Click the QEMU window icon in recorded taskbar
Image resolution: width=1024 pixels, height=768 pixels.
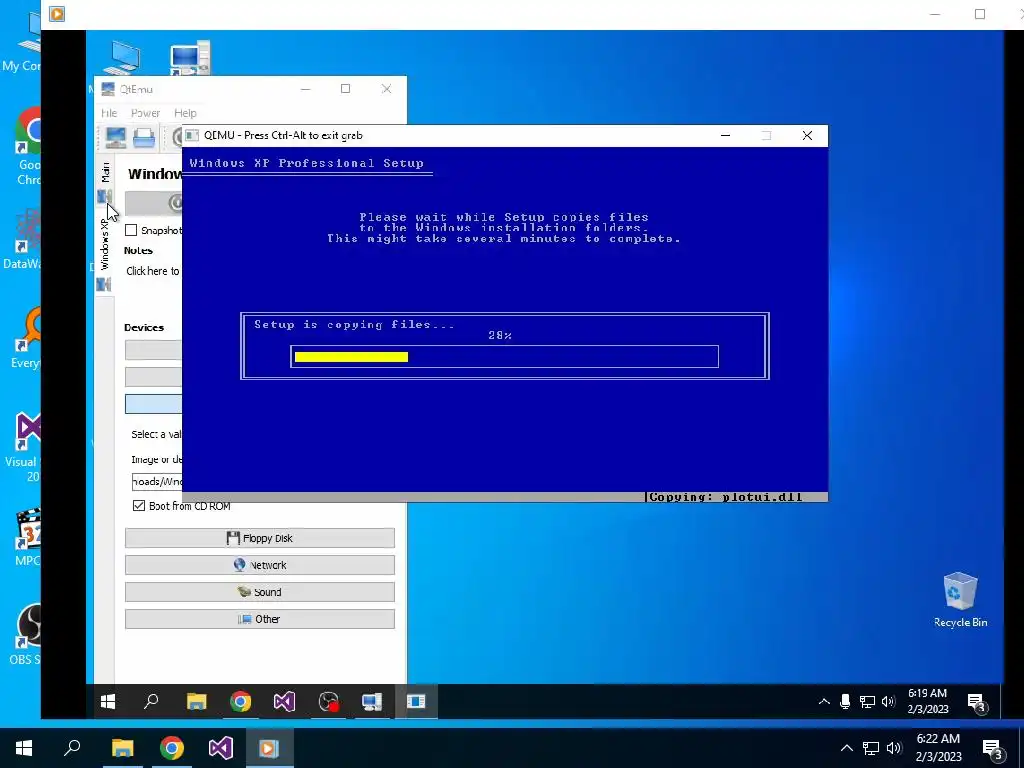click(x=416, y=701)
